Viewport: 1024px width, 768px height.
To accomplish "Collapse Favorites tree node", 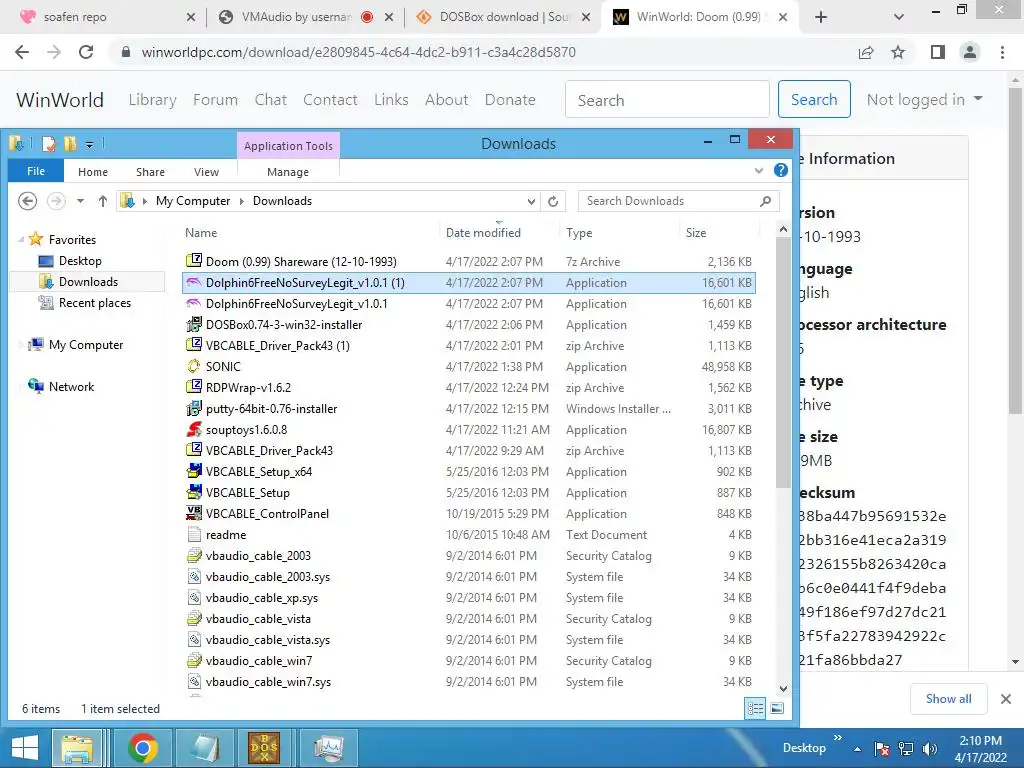I will 21,239.
